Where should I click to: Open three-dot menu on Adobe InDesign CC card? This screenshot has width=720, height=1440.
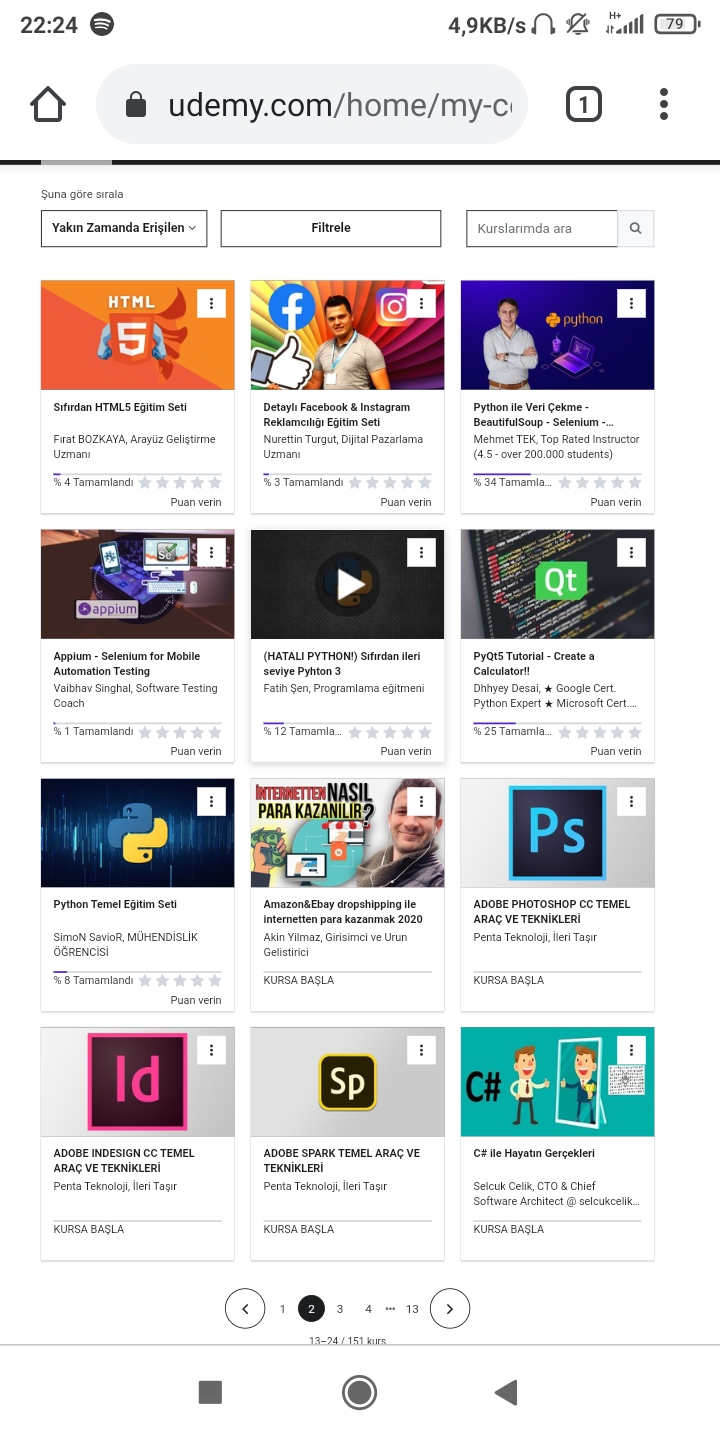(x=211, y=1050)
